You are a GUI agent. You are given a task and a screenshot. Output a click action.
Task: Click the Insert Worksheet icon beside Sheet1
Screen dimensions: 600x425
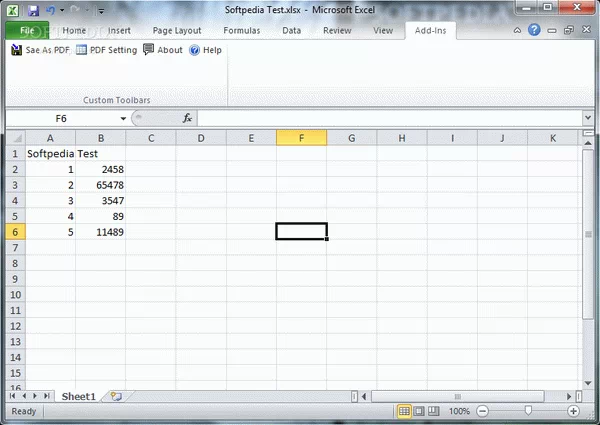pyautogui.click(x=116, y=396)
